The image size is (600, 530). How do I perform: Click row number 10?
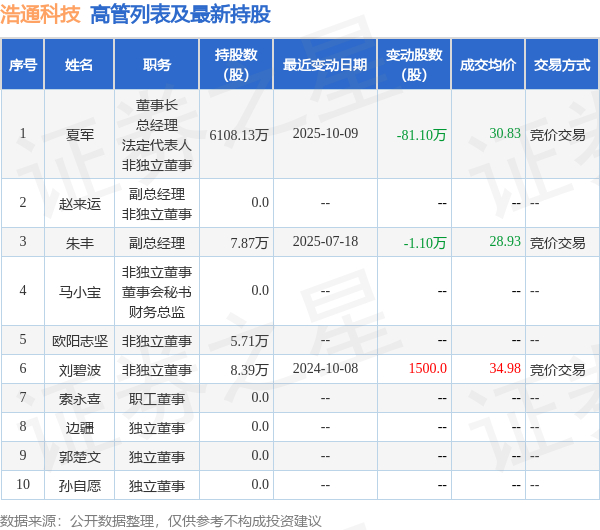click(x=23, y=484)
